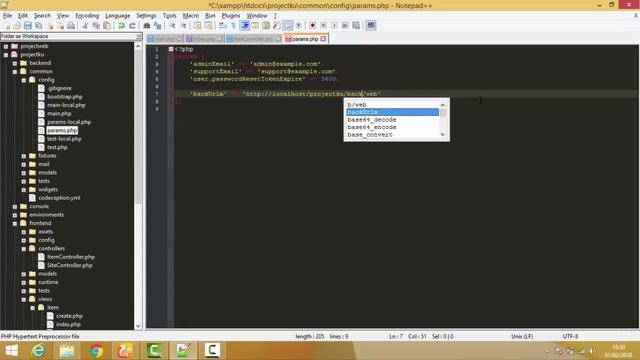
Task: Open the Language menu
Action: [118, 16]
